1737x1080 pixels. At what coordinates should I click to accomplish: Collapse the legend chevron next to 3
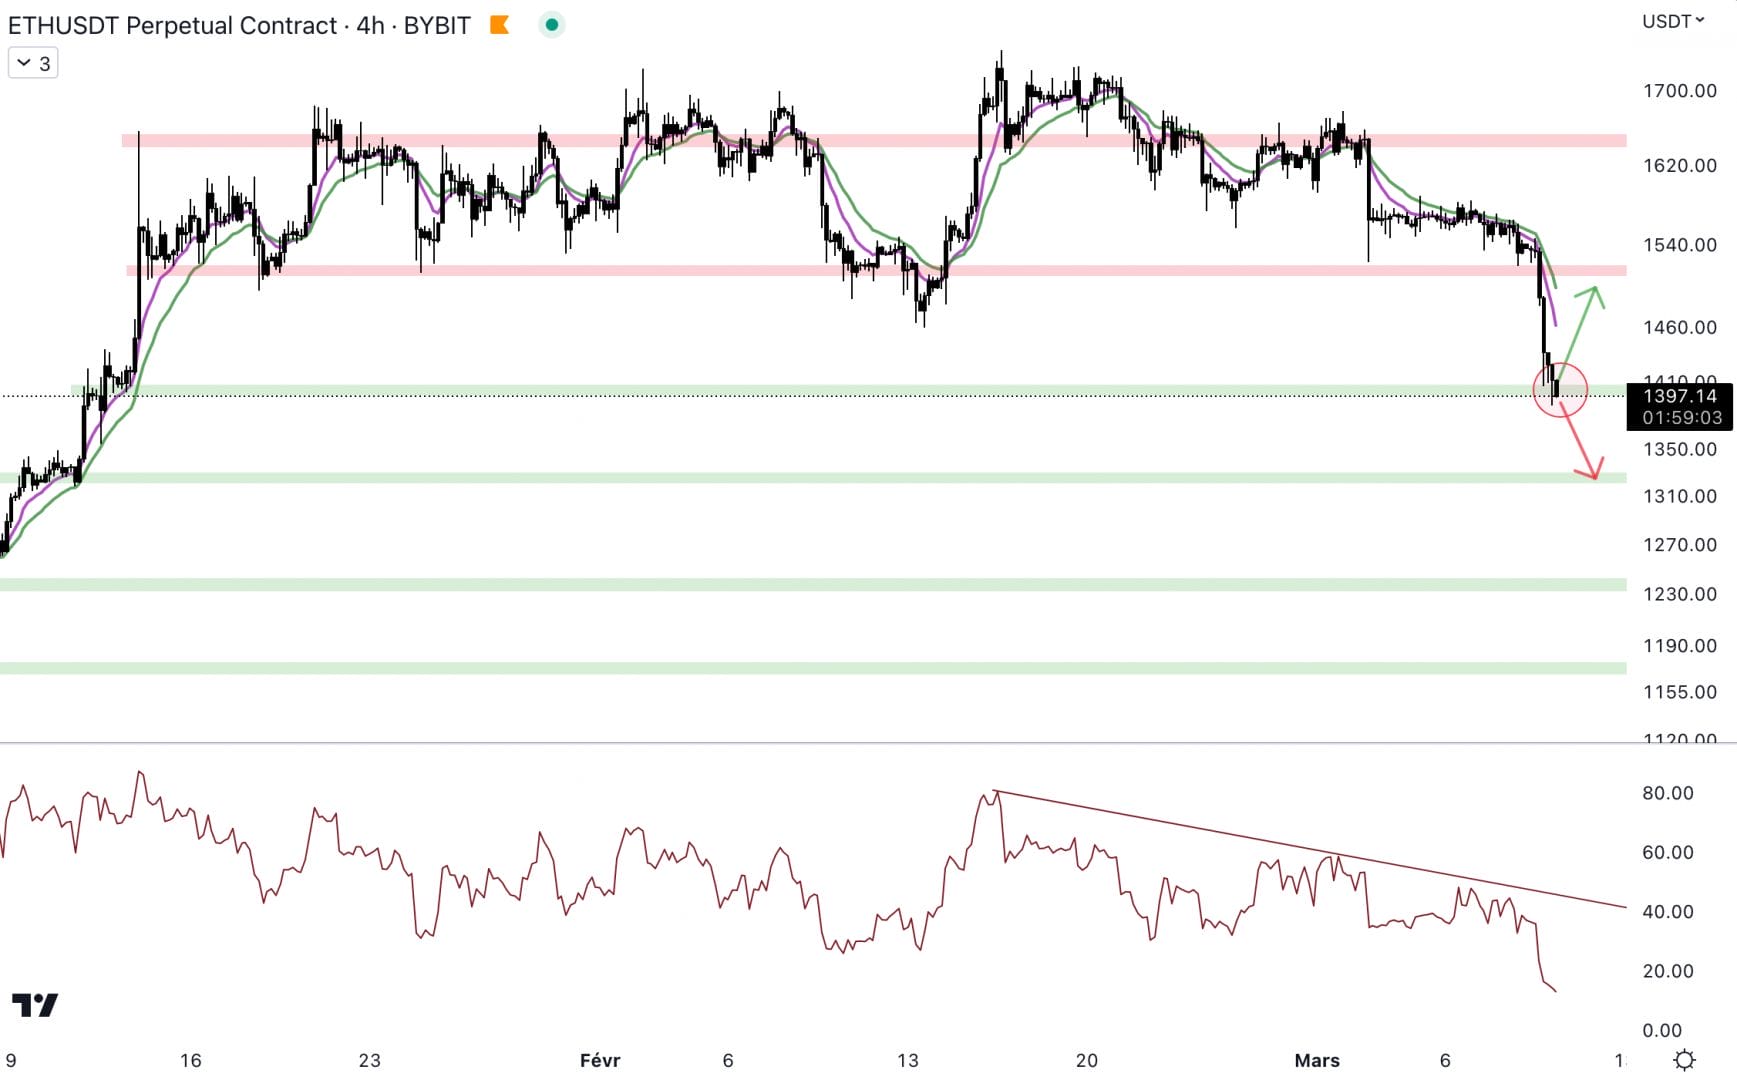(x=22, y=62)
